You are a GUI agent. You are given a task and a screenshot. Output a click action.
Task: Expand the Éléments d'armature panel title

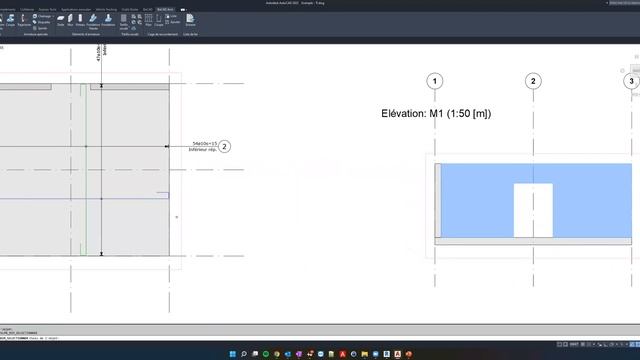coord(86,34)
